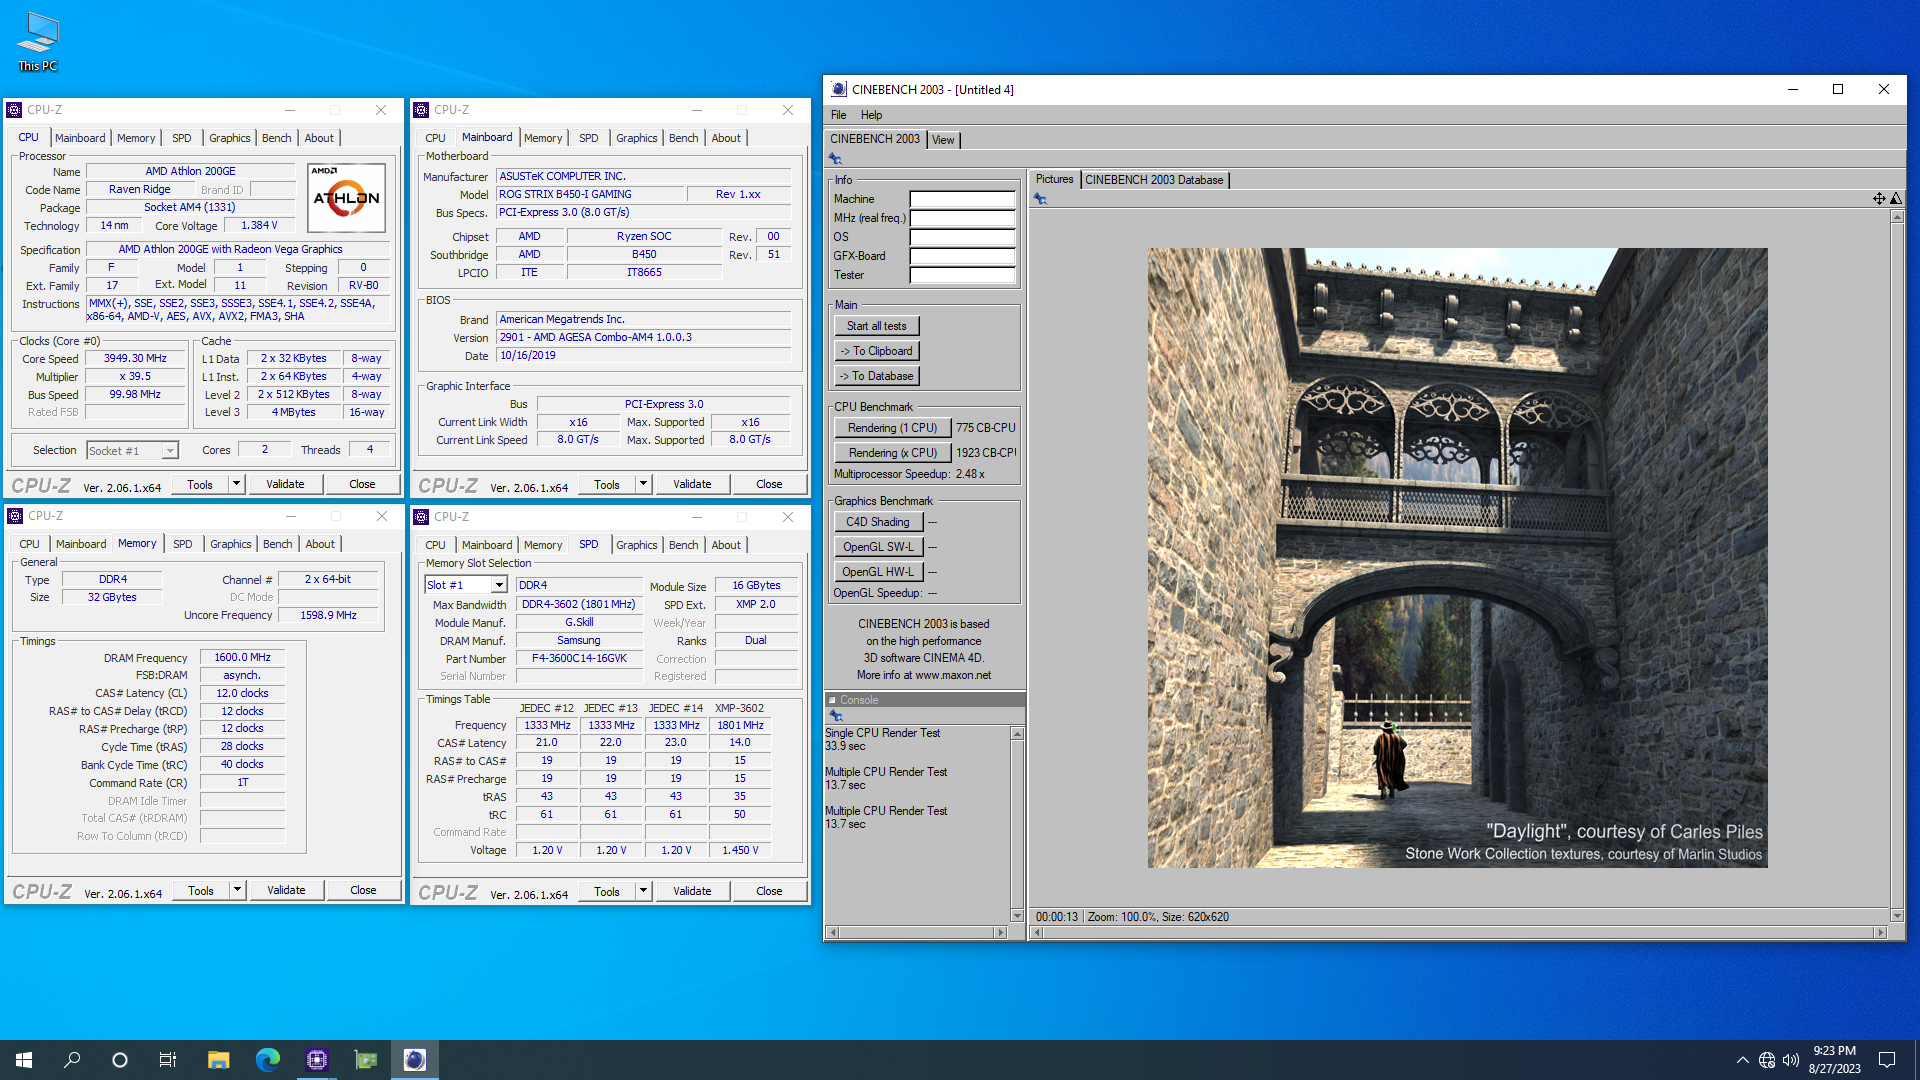The image size is (1920, 1080).
Task: Expand Tools dropdown arrow in CPU-Z Memory window
Action: pyautogui.click(x=238, y=890)
